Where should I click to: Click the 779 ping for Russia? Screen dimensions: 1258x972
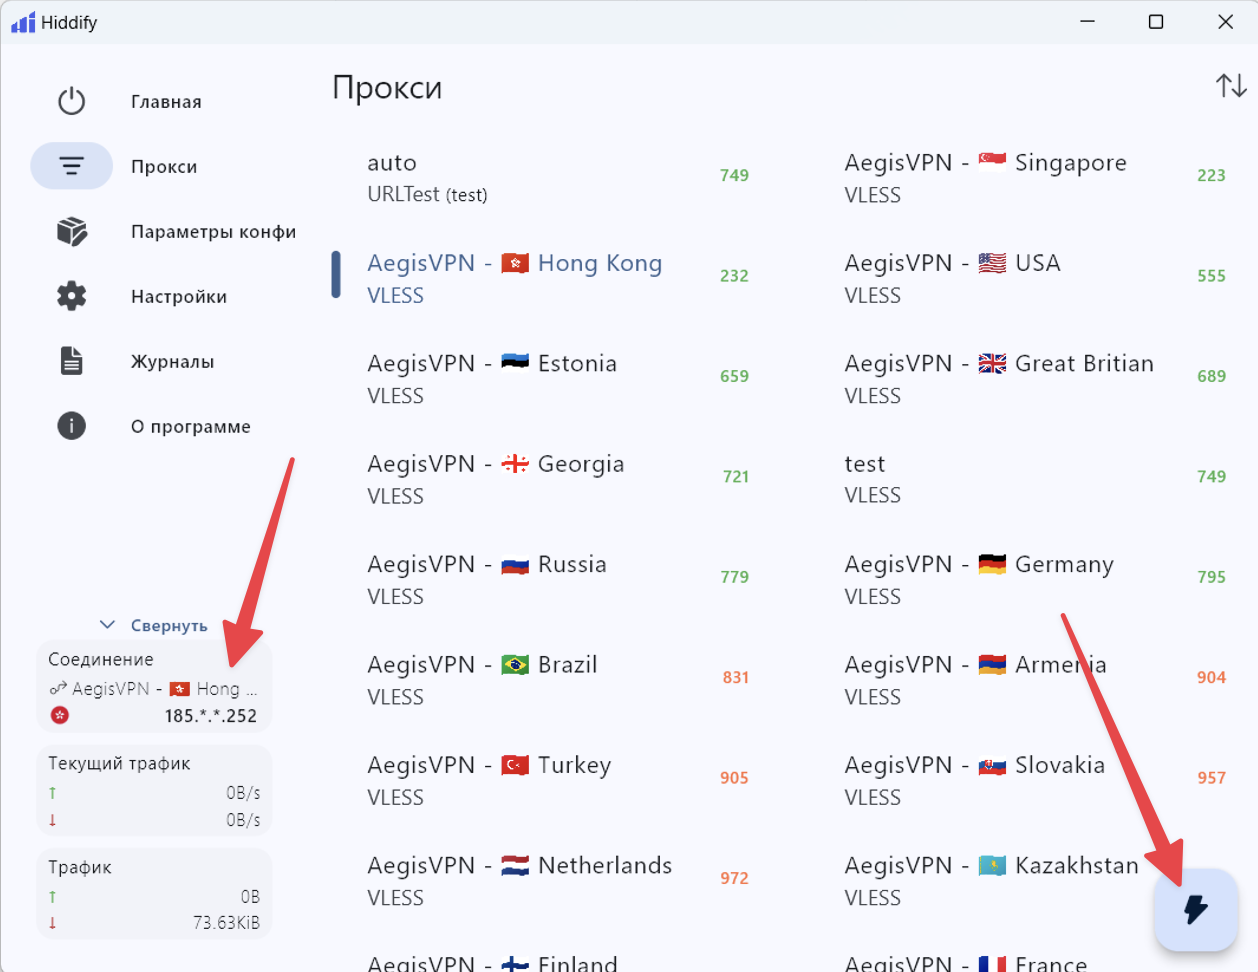click(734, 577)
